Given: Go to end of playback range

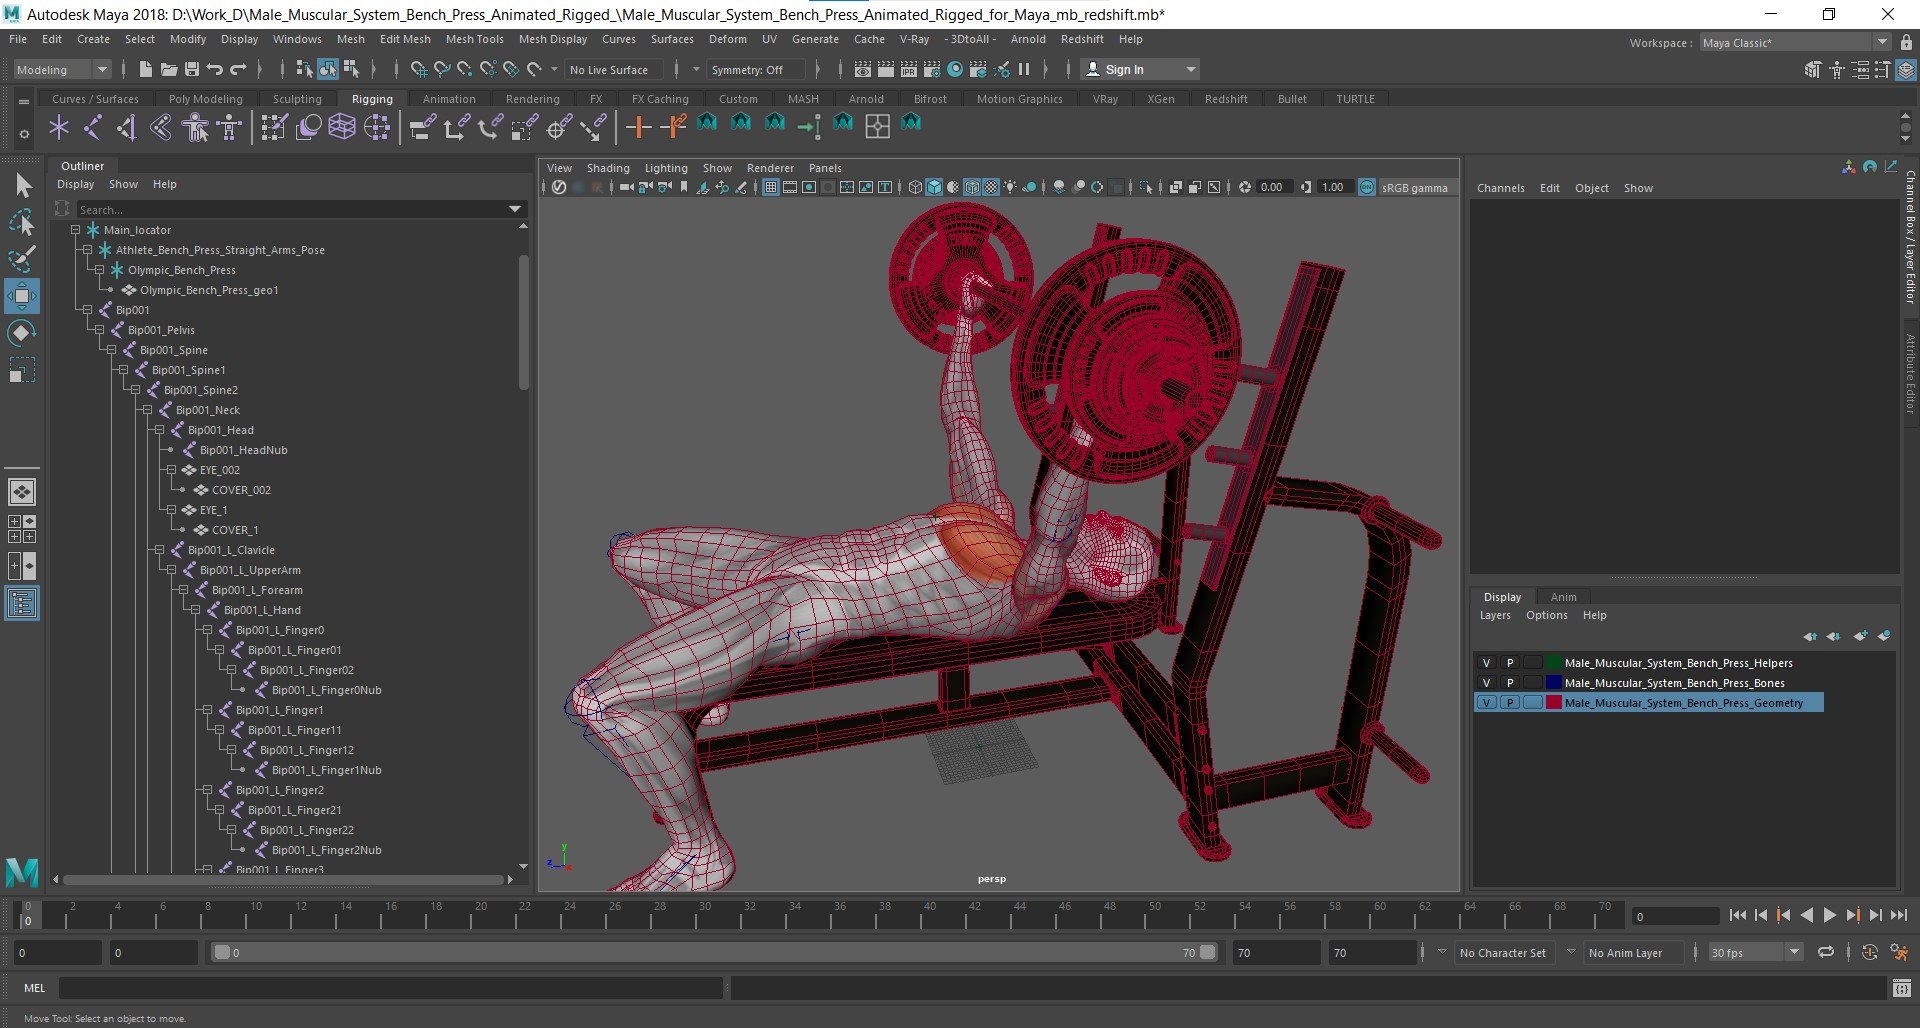Looking at the screenshot, I should (1898, 915).
